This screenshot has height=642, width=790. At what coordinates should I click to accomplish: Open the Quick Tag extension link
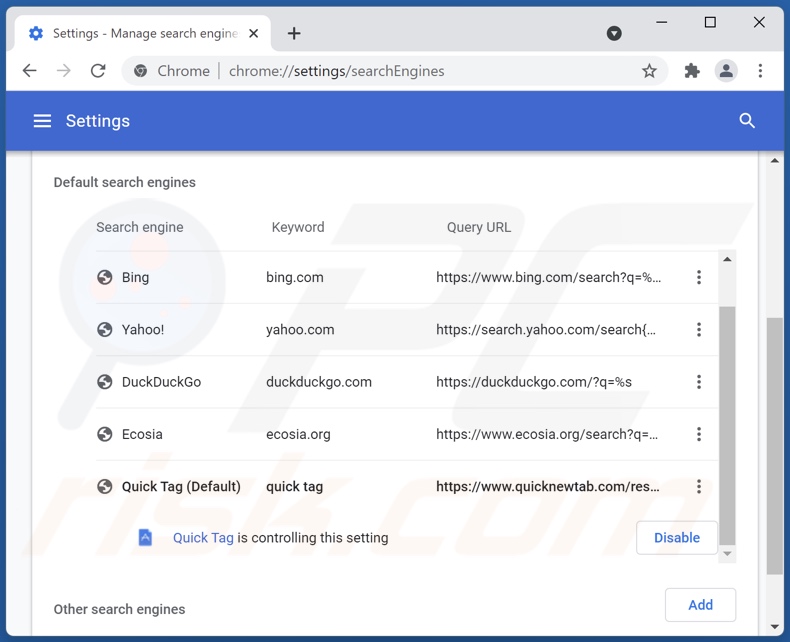coord(203,538)
